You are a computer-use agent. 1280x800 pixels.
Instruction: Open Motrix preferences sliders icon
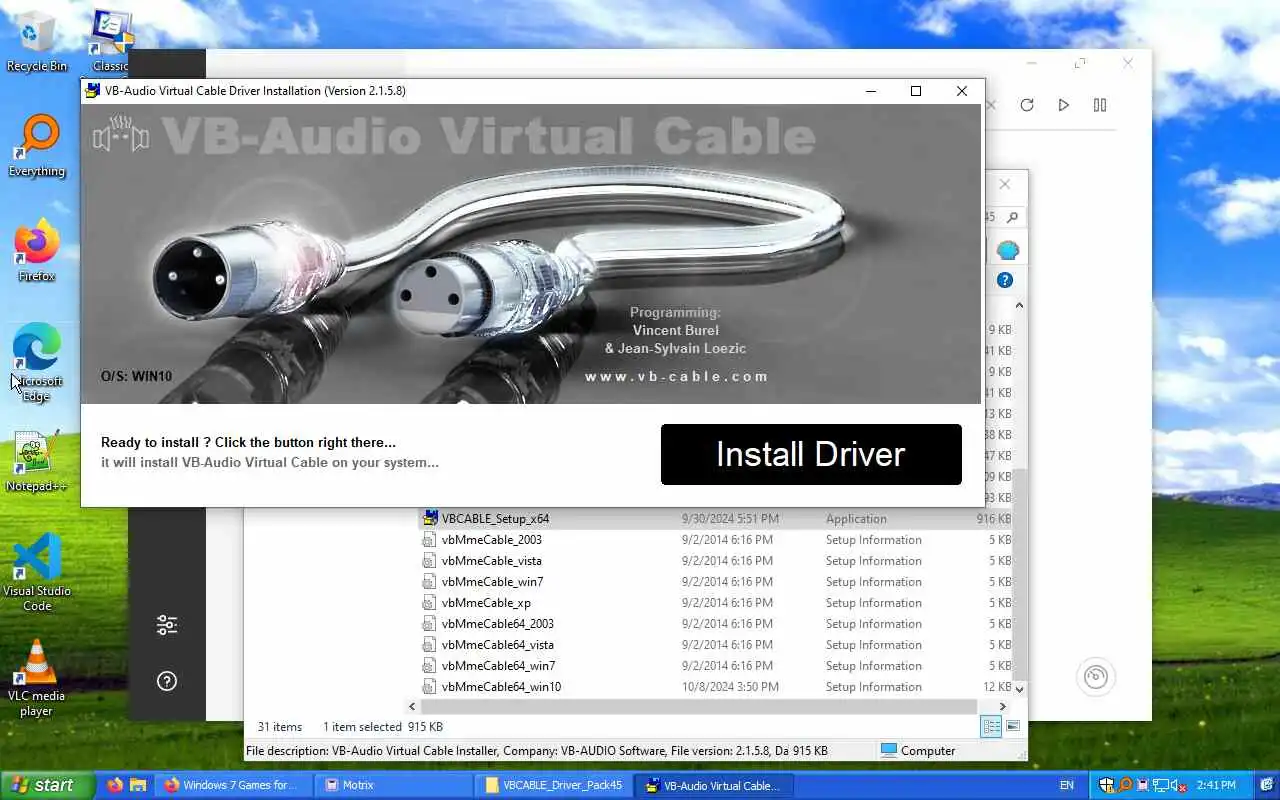pyautogui.click(x=167, y=625)
